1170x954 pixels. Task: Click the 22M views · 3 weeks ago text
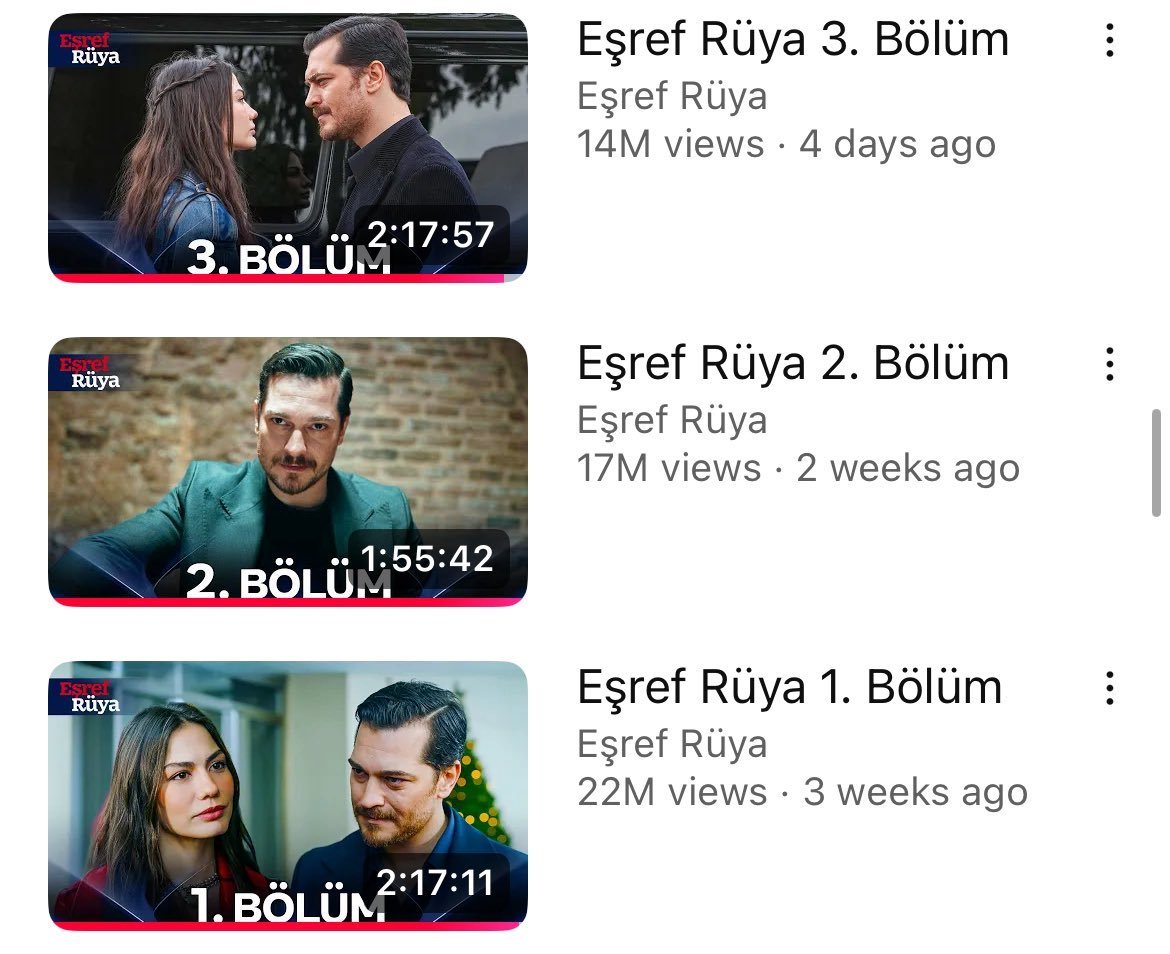[802, 792]
